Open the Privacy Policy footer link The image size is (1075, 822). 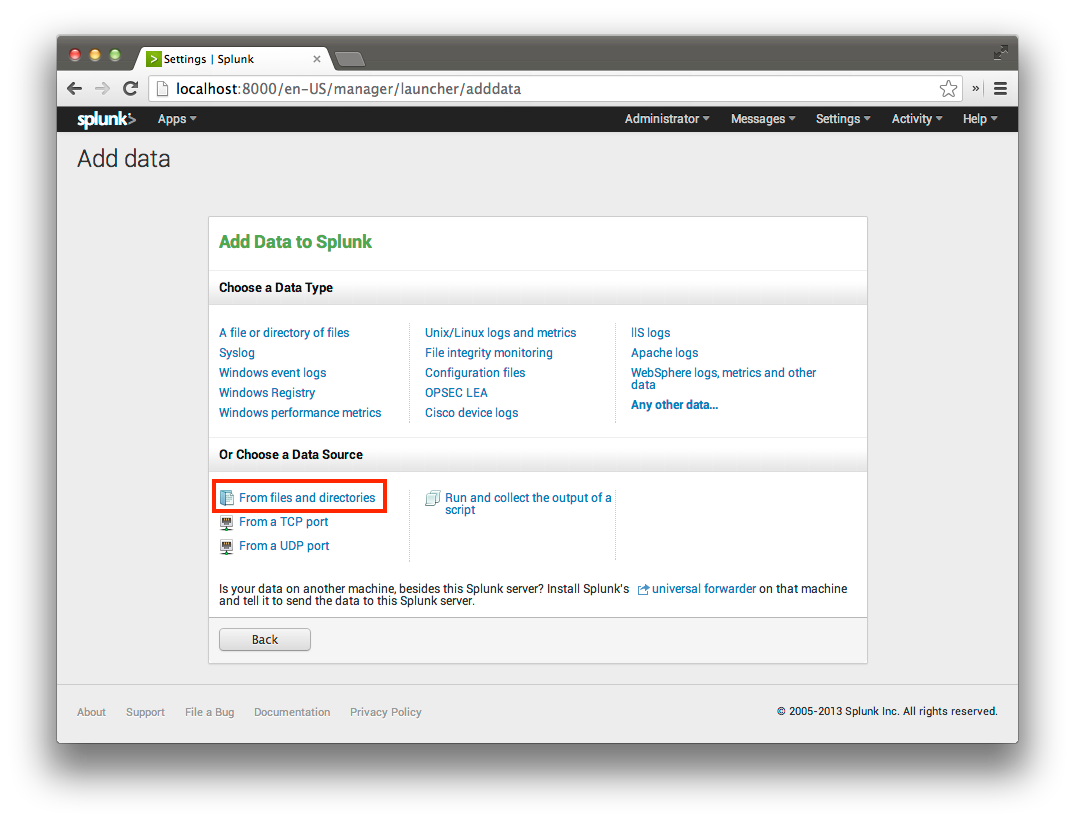(385, 712)
